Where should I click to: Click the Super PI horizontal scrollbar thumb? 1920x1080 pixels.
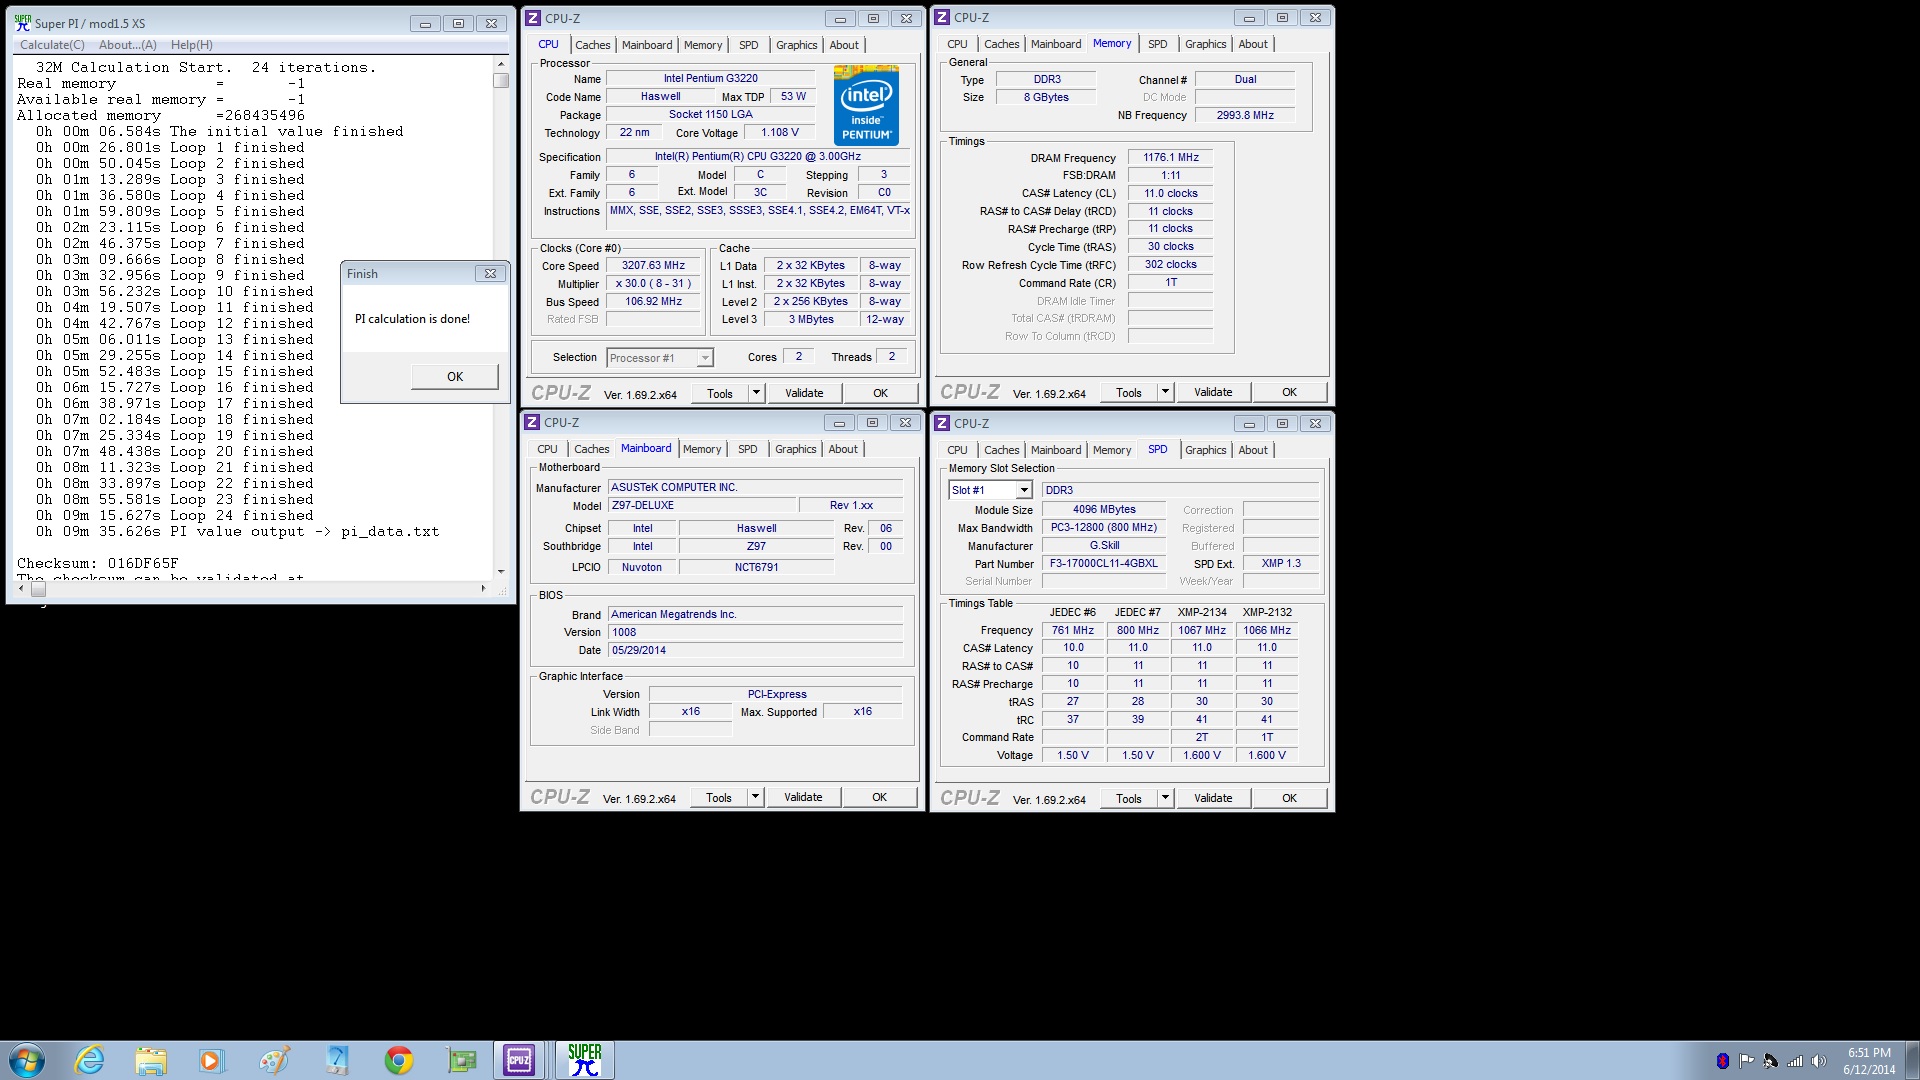point(38,588)
